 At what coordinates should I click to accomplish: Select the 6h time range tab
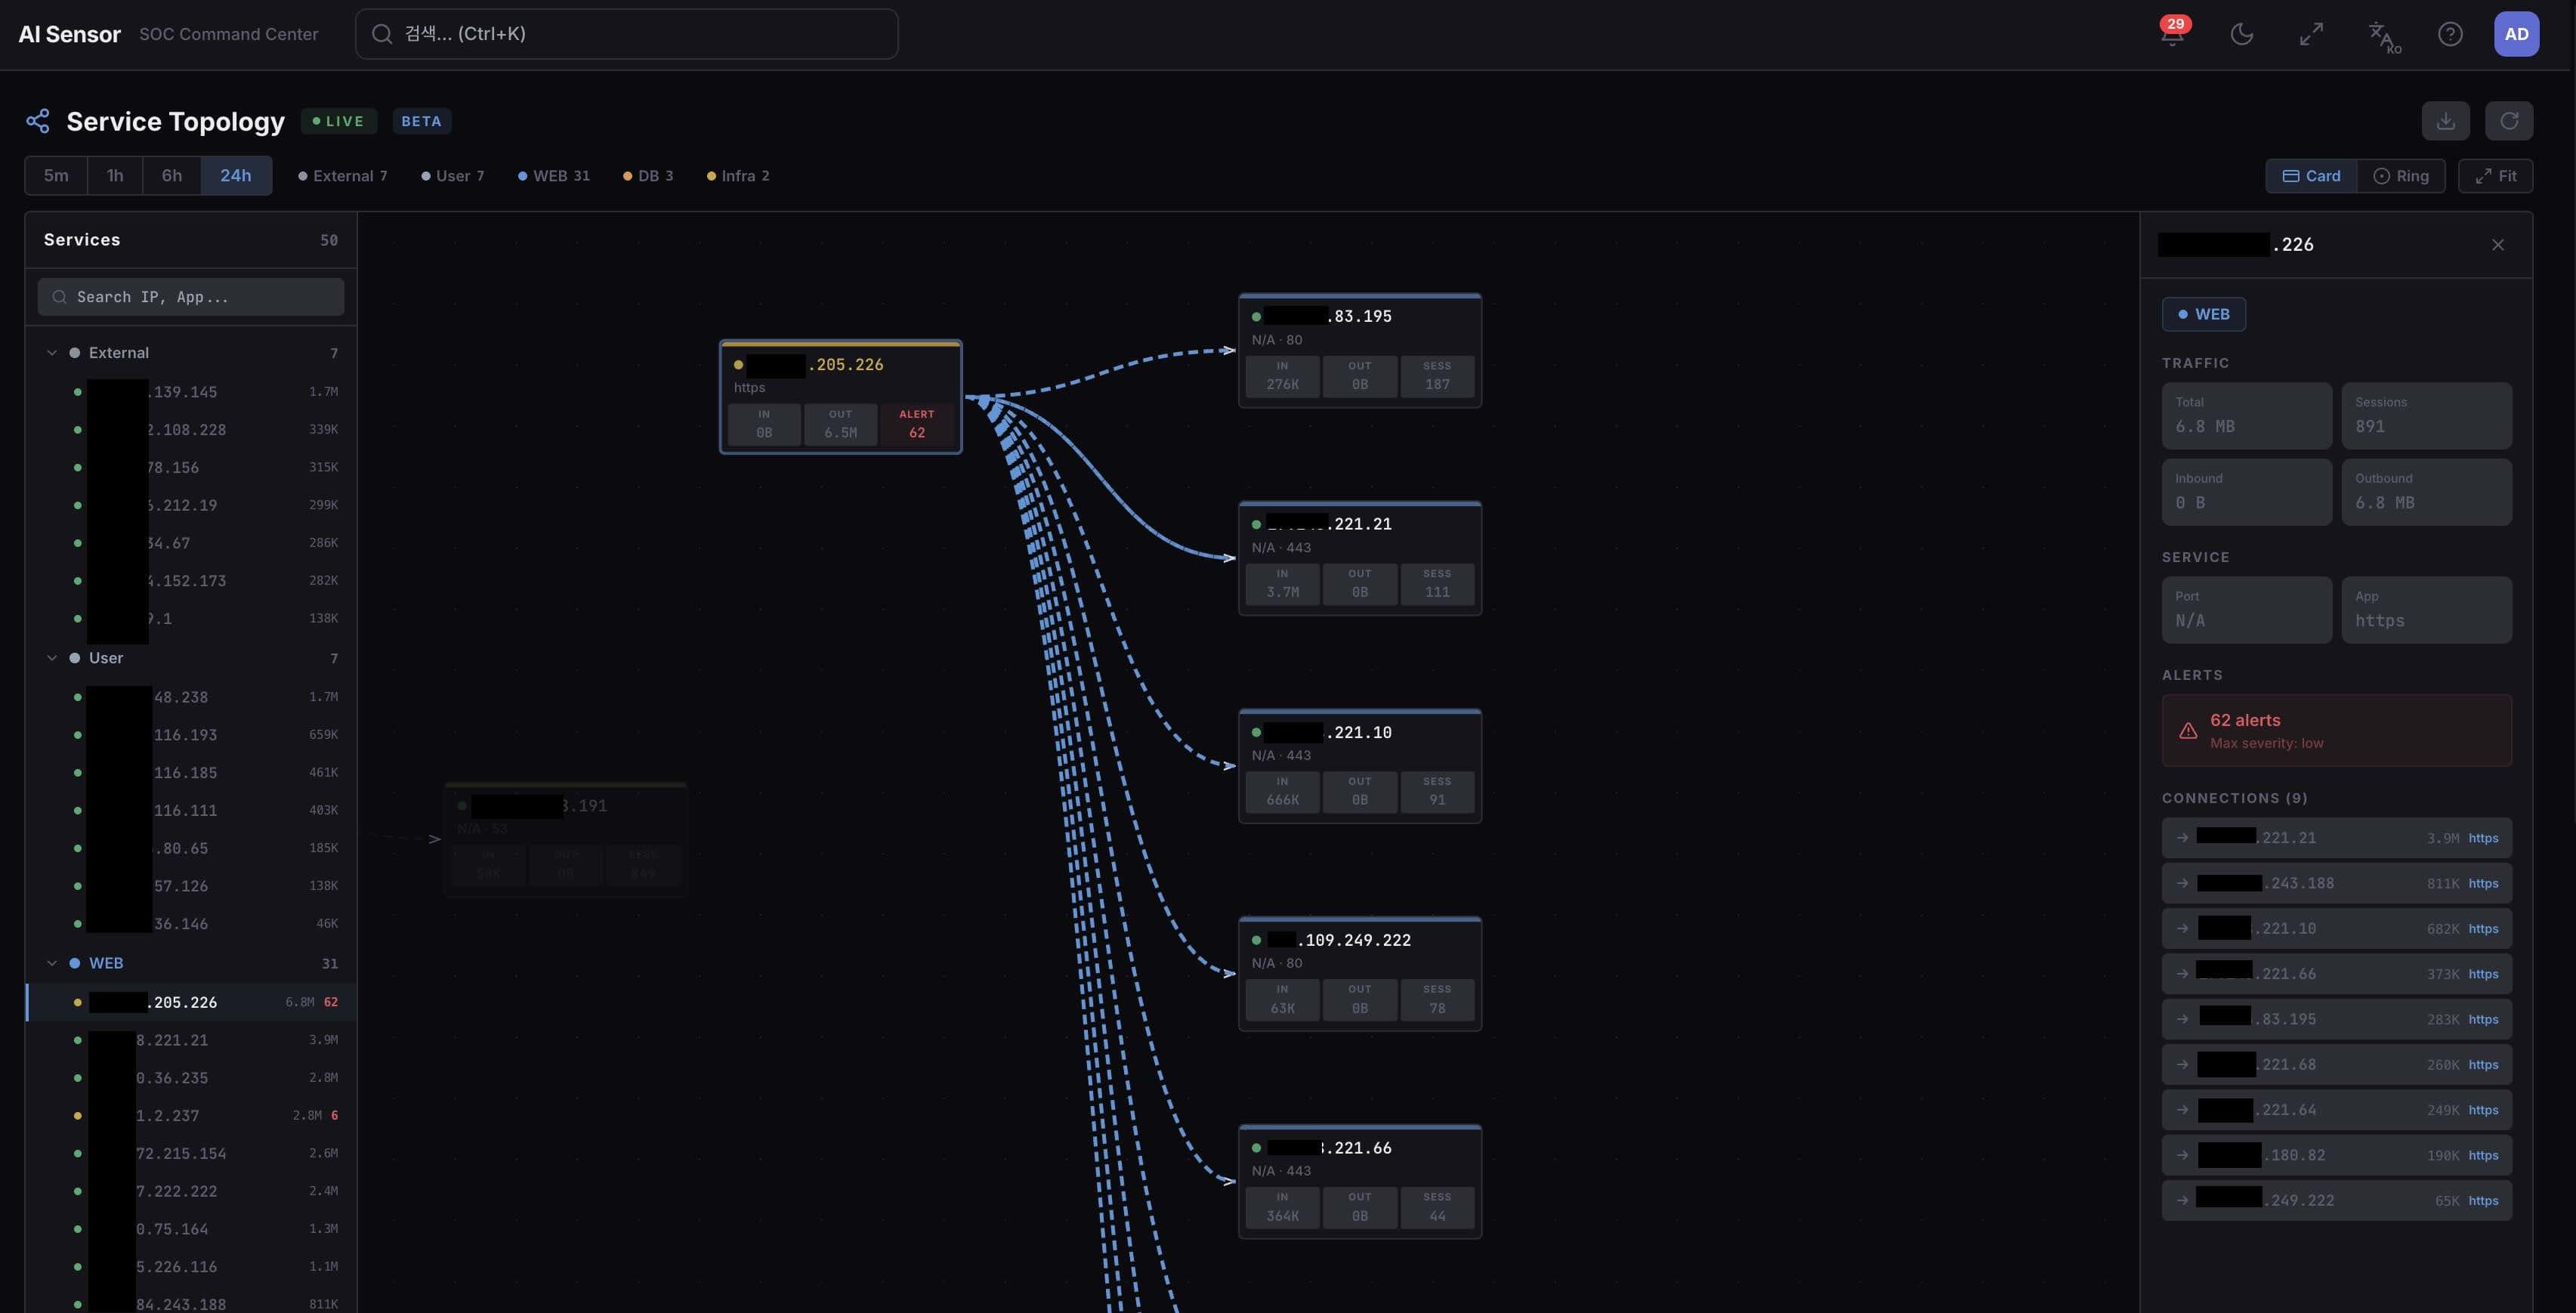click(172, 175)
